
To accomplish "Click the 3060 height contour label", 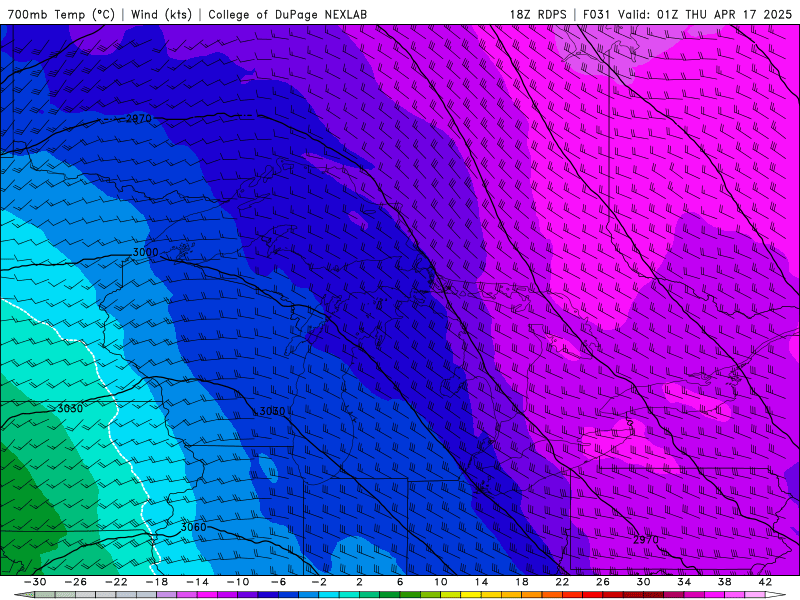I will point(193,527).
